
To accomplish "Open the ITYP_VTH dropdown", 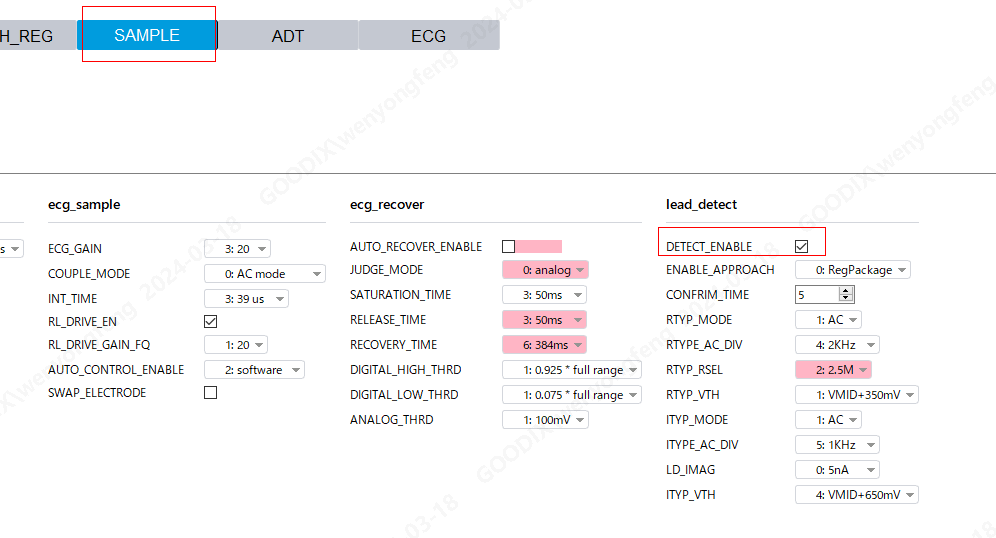I will click(x=856, y=495).
